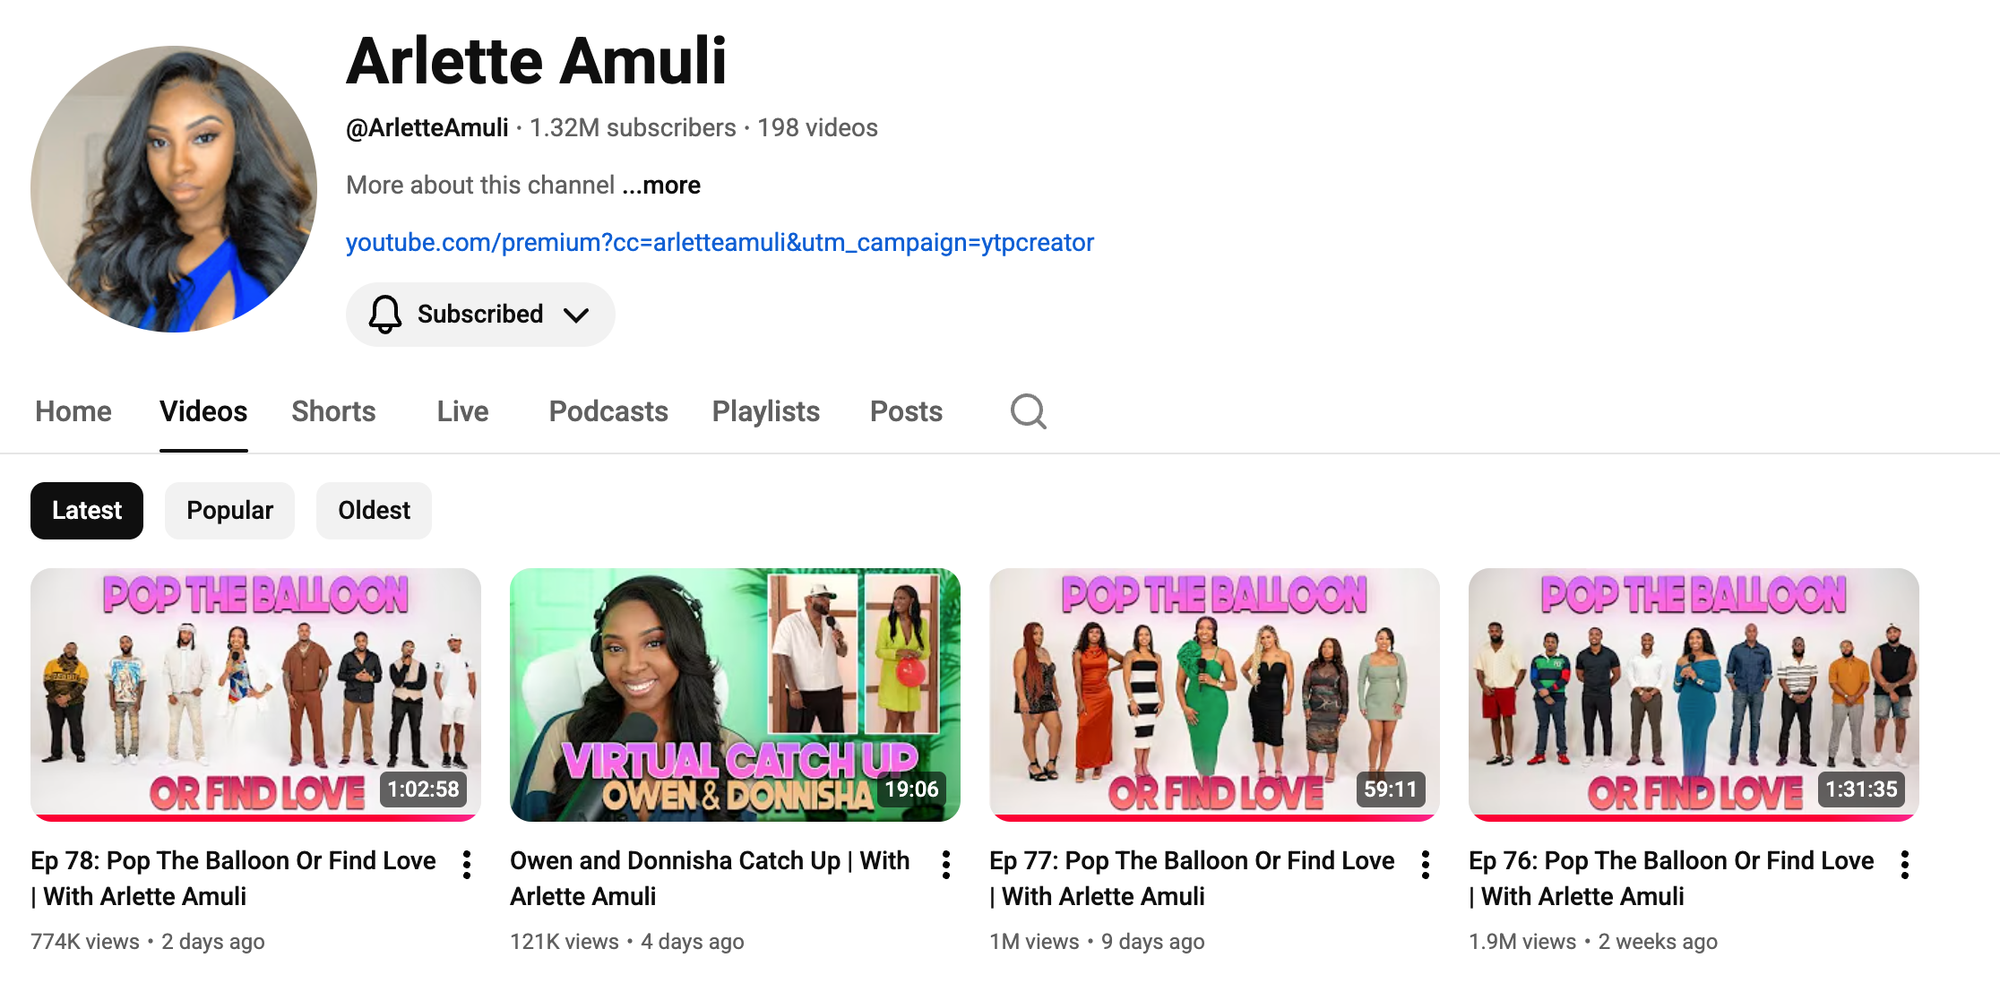Play the Ep 78 video thumbnail
The image size is (2000, 984).
coord(256,695)
